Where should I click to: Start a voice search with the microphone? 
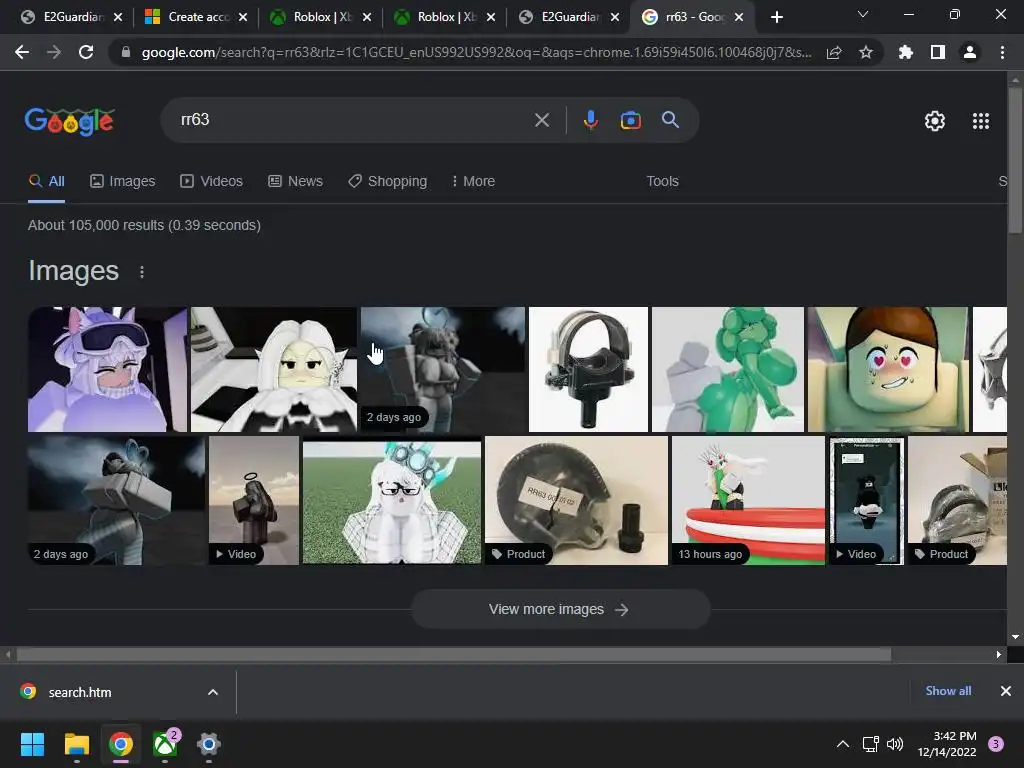[590, 120]
